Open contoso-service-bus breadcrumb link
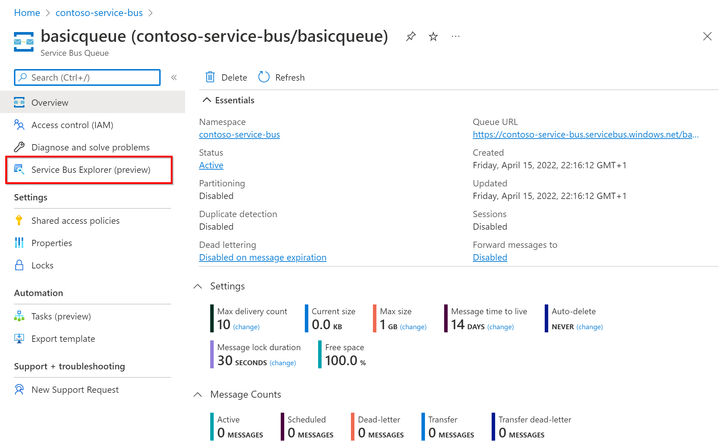Screen dimensions: 727x443 pos(99,13)
